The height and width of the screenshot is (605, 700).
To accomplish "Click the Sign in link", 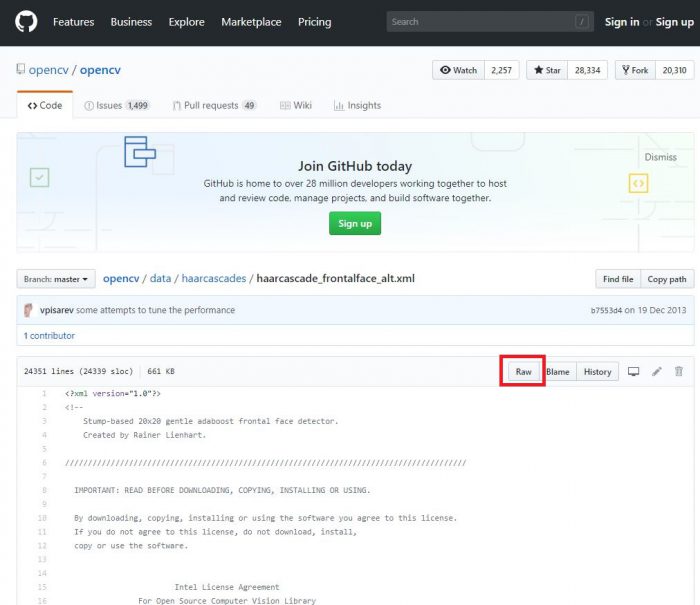I will click(622, 22).
